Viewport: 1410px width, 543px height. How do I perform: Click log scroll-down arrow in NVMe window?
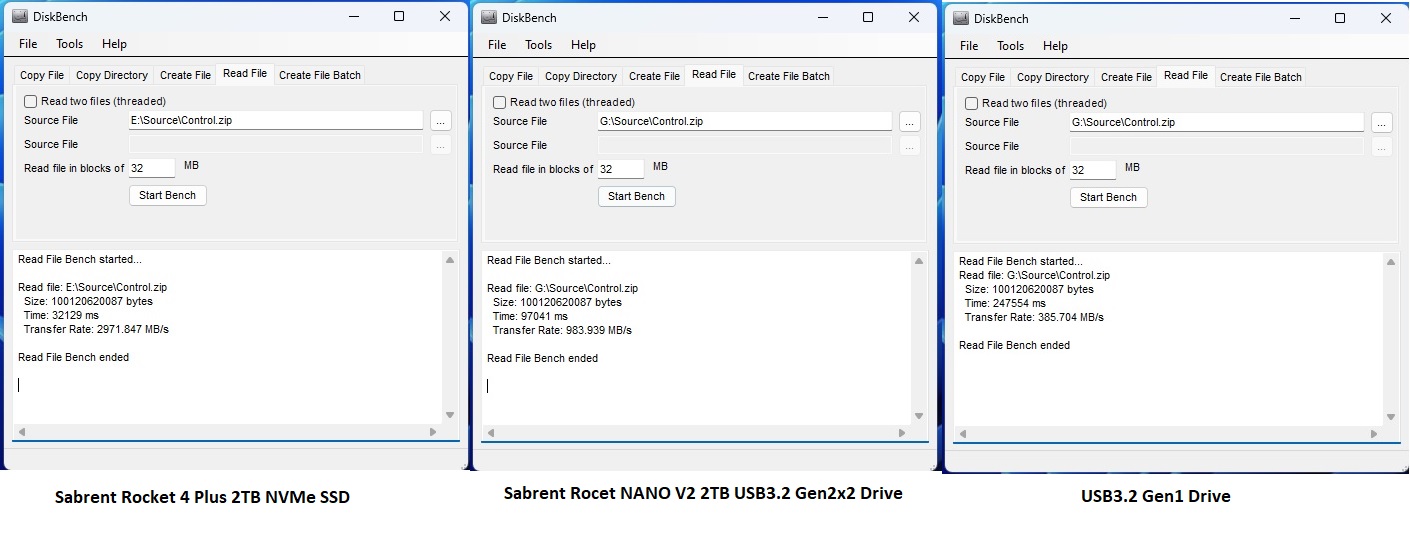pos(450,415)
